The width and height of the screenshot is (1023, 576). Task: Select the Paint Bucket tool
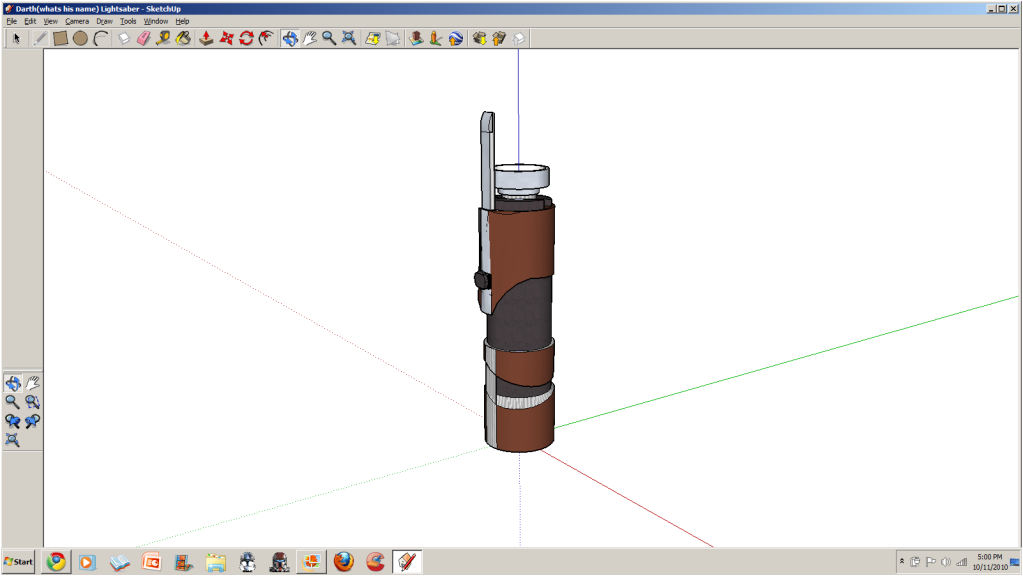(183, 38)
